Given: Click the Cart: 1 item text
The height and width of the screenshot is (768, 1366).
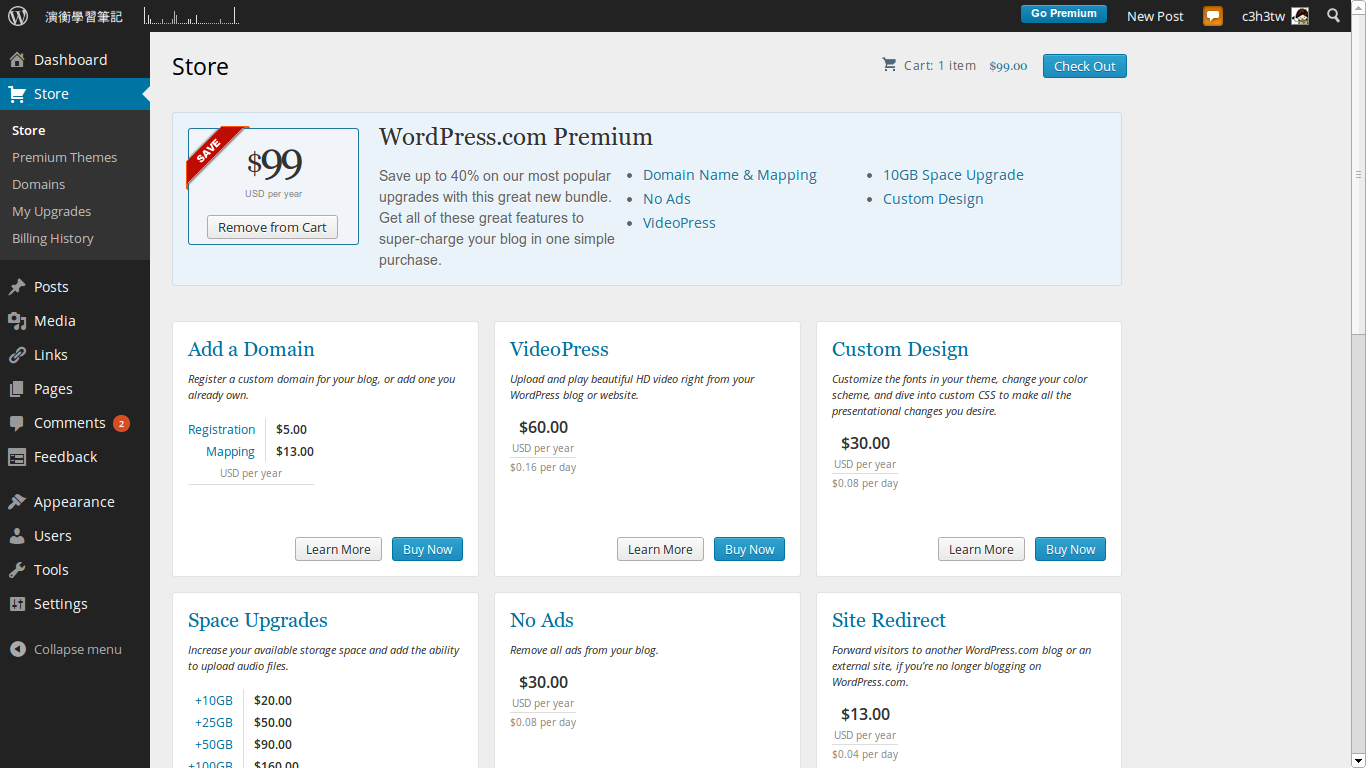Looking at the screenshot, I should coord(940,66).
